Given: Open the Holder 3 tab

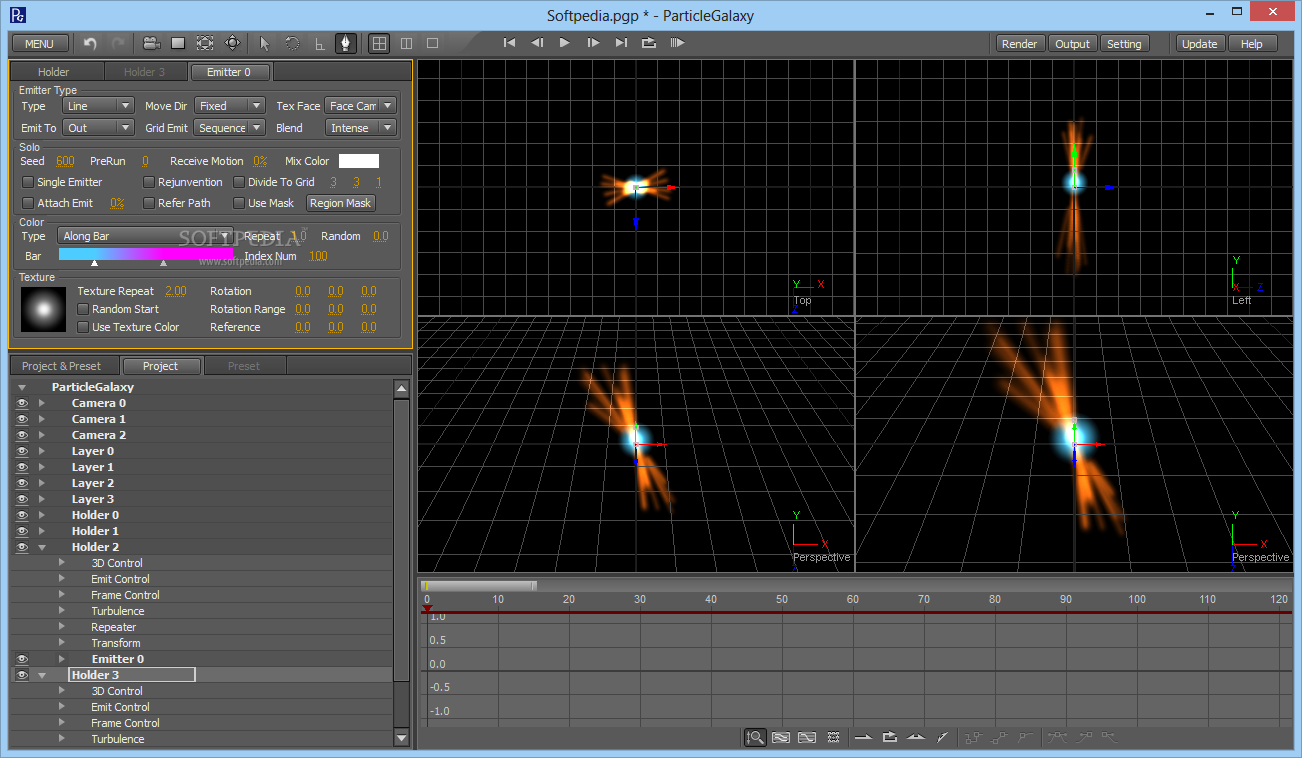Looking at the screenshot, I should [144, 72].
